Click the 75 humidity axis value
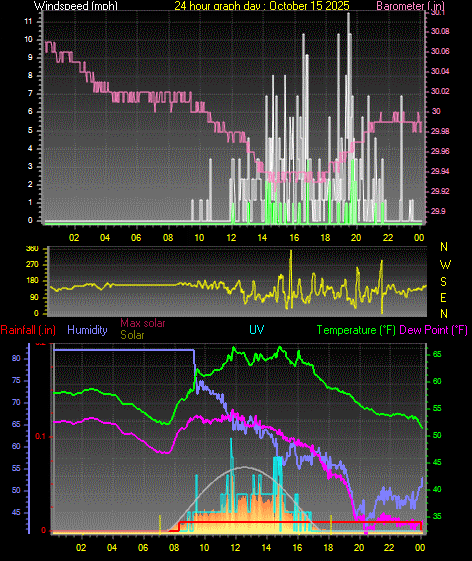The height and width of the screenshot is (561, 472). pyautogui.click(x=16, y=380)
